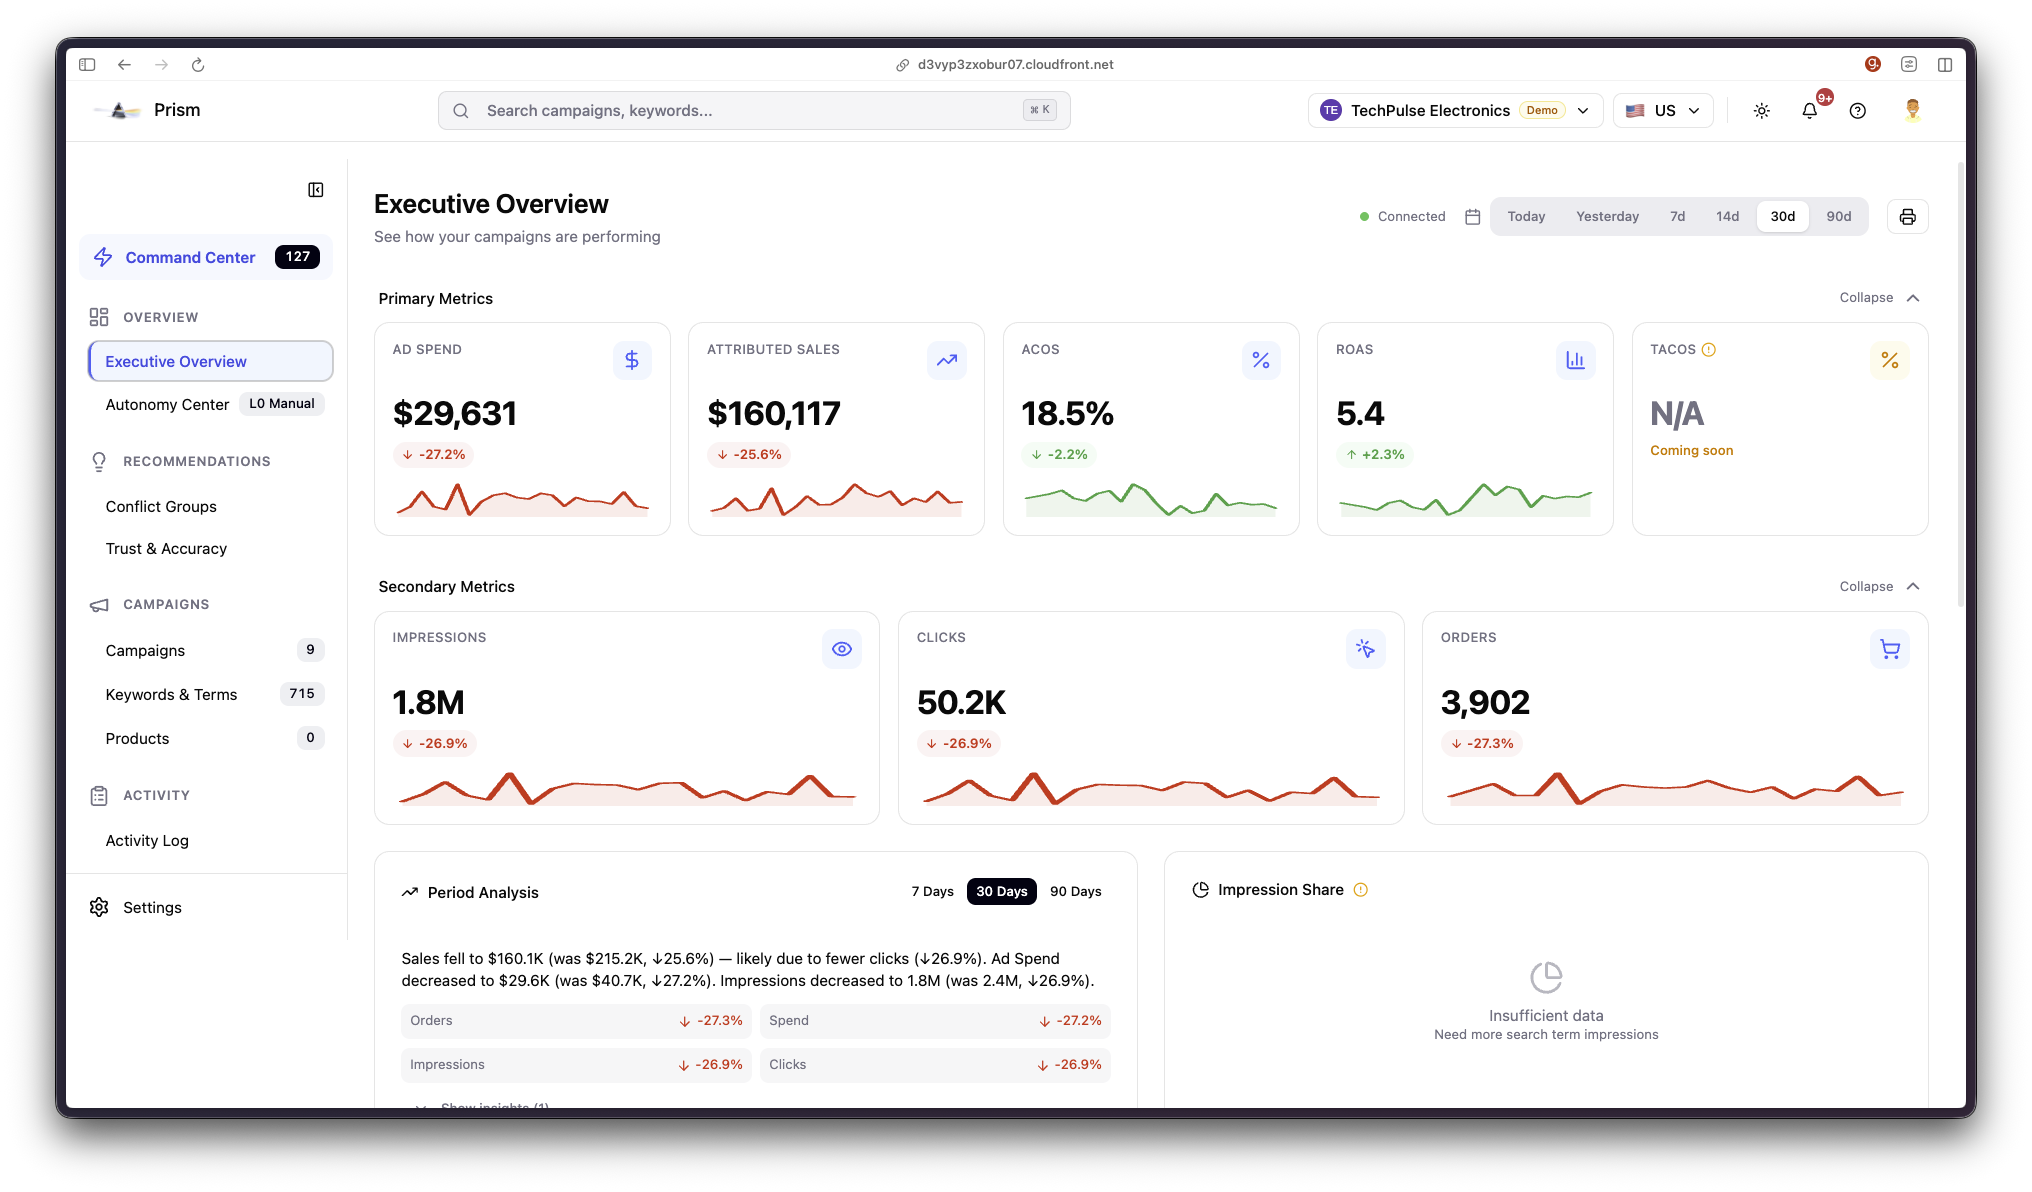Switch Period Analysis to 7 Days
The width and height of the screenshot is (2032, 1192).
[932, 892]
